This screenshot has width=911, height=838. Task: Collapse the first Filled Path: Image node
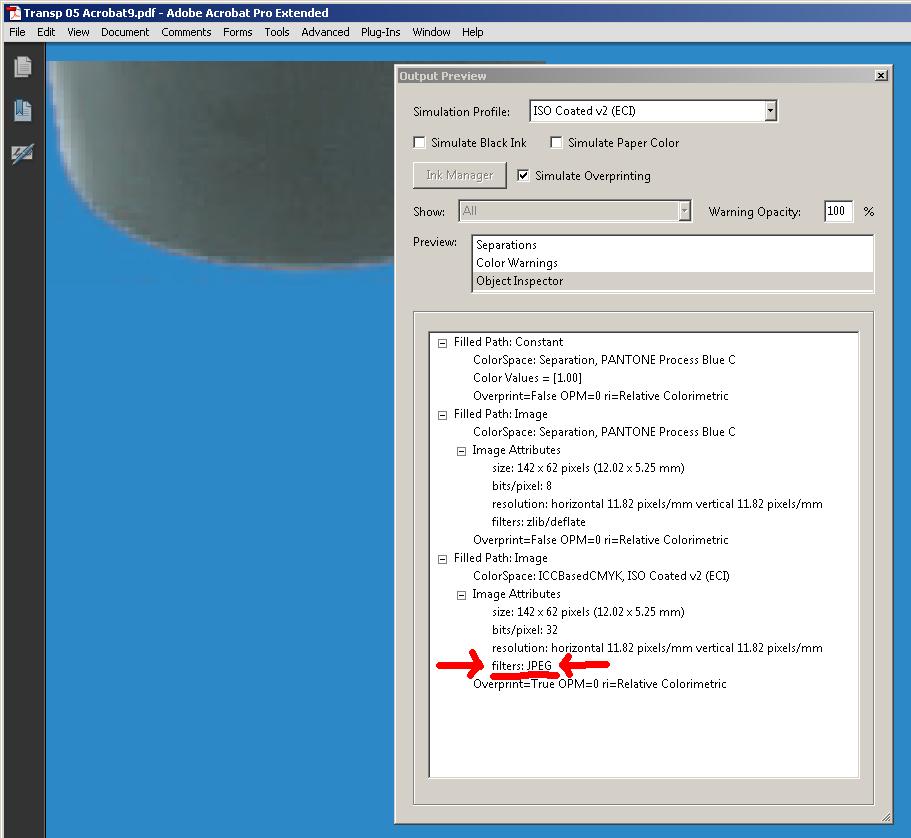(x=442, y=415)
